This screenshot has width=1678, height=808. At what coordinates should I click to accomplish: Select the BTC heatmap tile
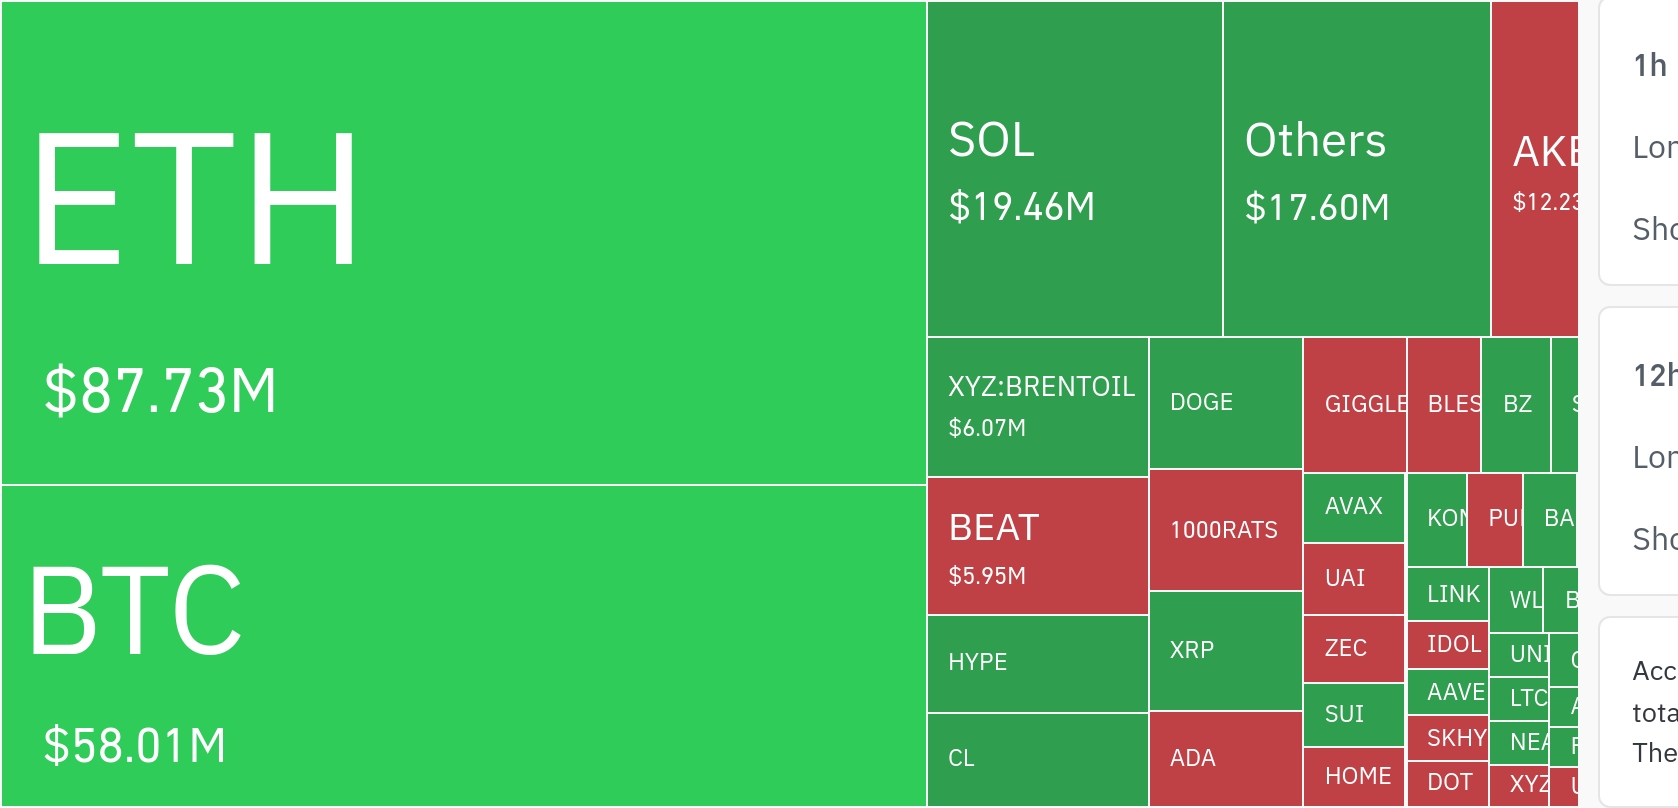pyautogui.click(x=464, y=645)
